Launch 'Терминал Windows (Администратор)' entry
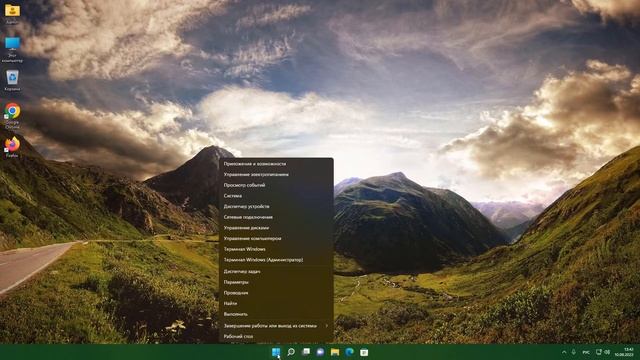The height and width of the screenshot is (360, 640). (x=276, y=260)
